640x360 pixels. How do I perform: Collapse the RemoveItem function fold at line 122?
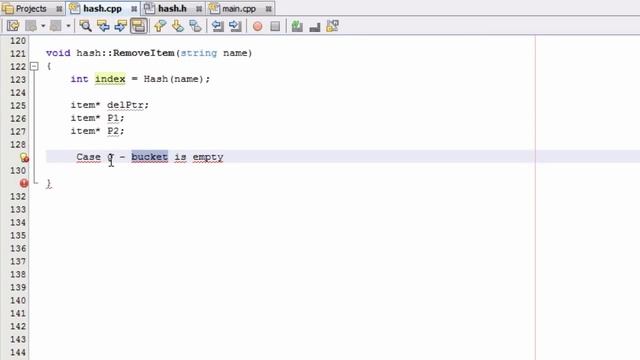[x=34, y=66]
